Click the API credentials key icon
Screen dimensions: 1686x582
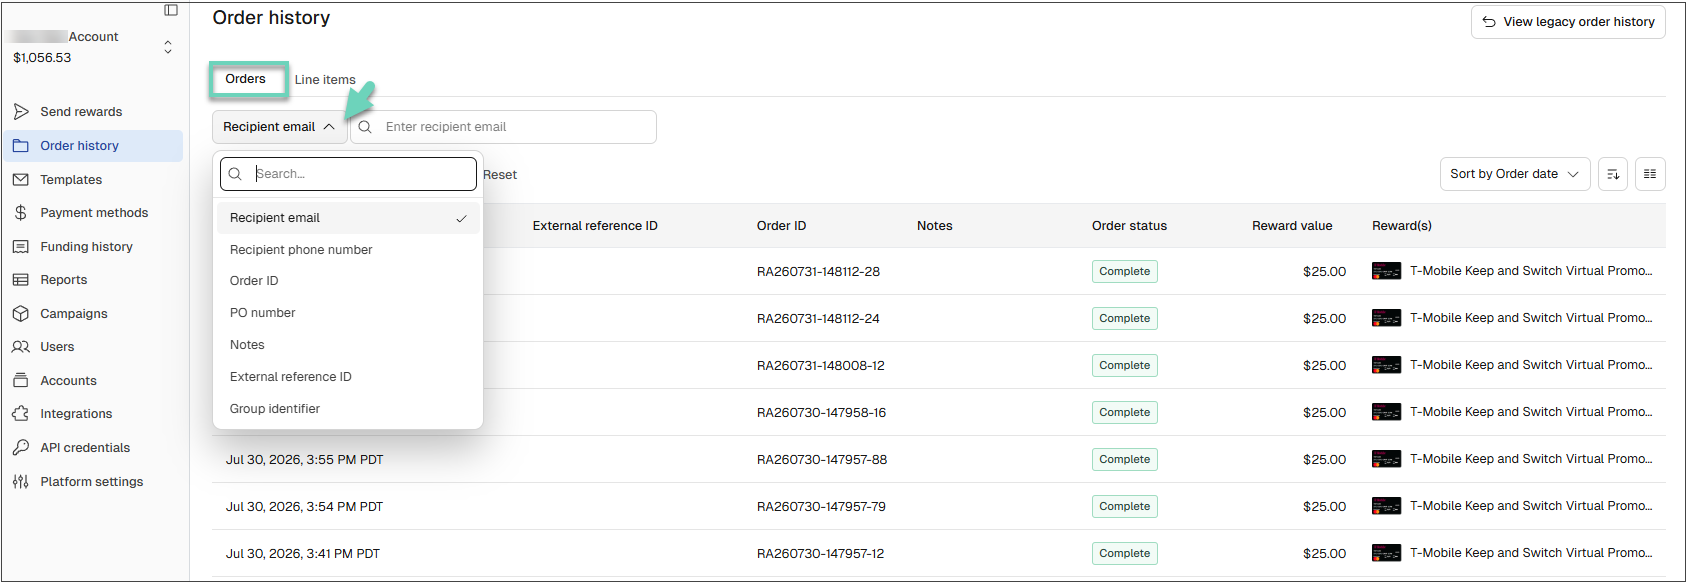click(x=21, y=448)
